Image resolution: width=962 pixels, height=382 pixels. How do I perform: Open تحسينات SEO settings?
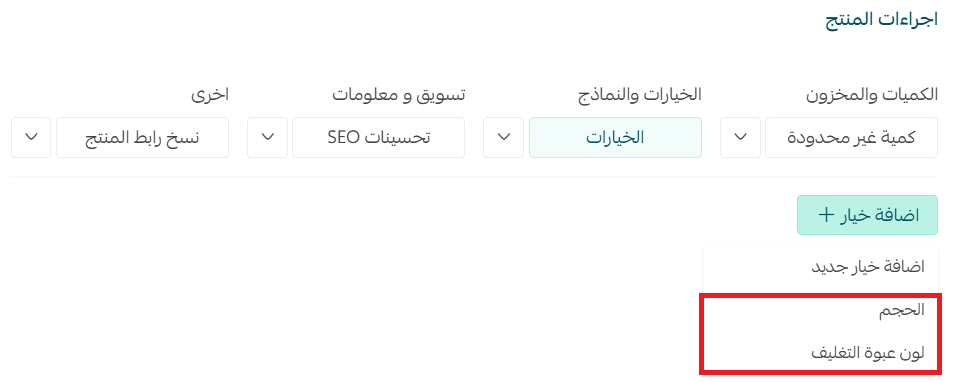click(379, 137)
